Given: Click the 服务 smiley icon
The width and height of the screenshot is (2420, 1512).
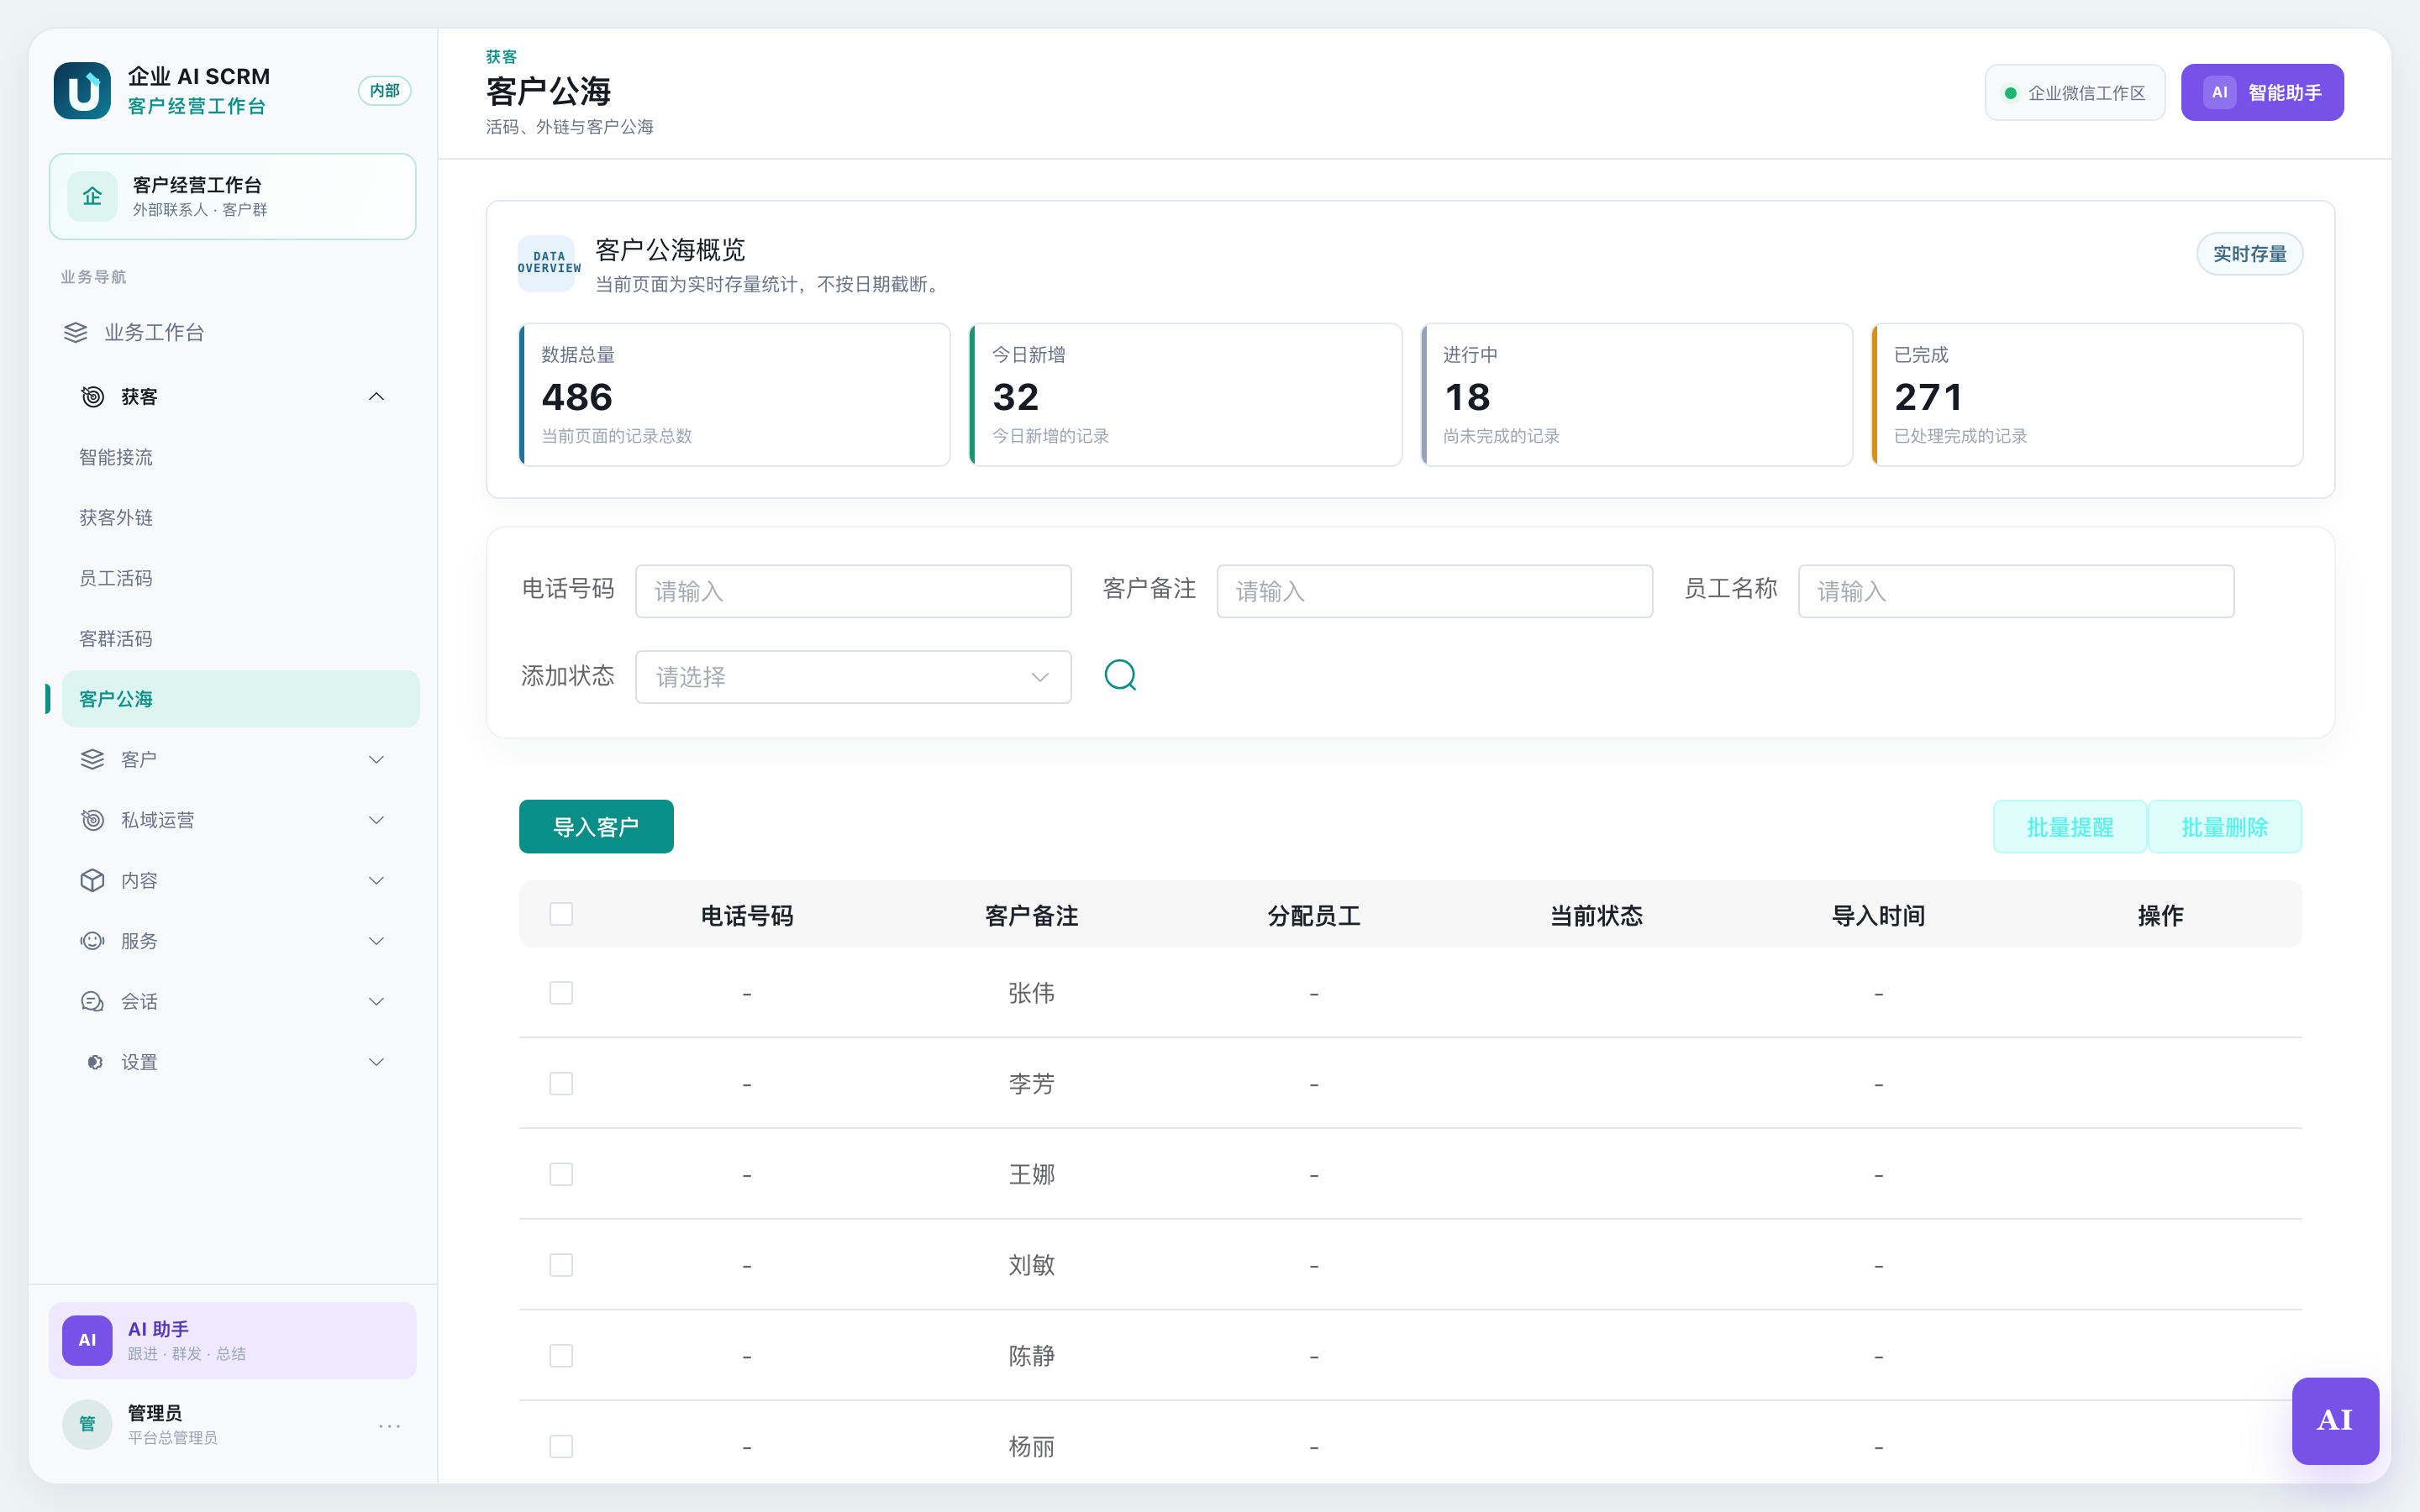Looking at the screenshot, I should click(92, 941).
